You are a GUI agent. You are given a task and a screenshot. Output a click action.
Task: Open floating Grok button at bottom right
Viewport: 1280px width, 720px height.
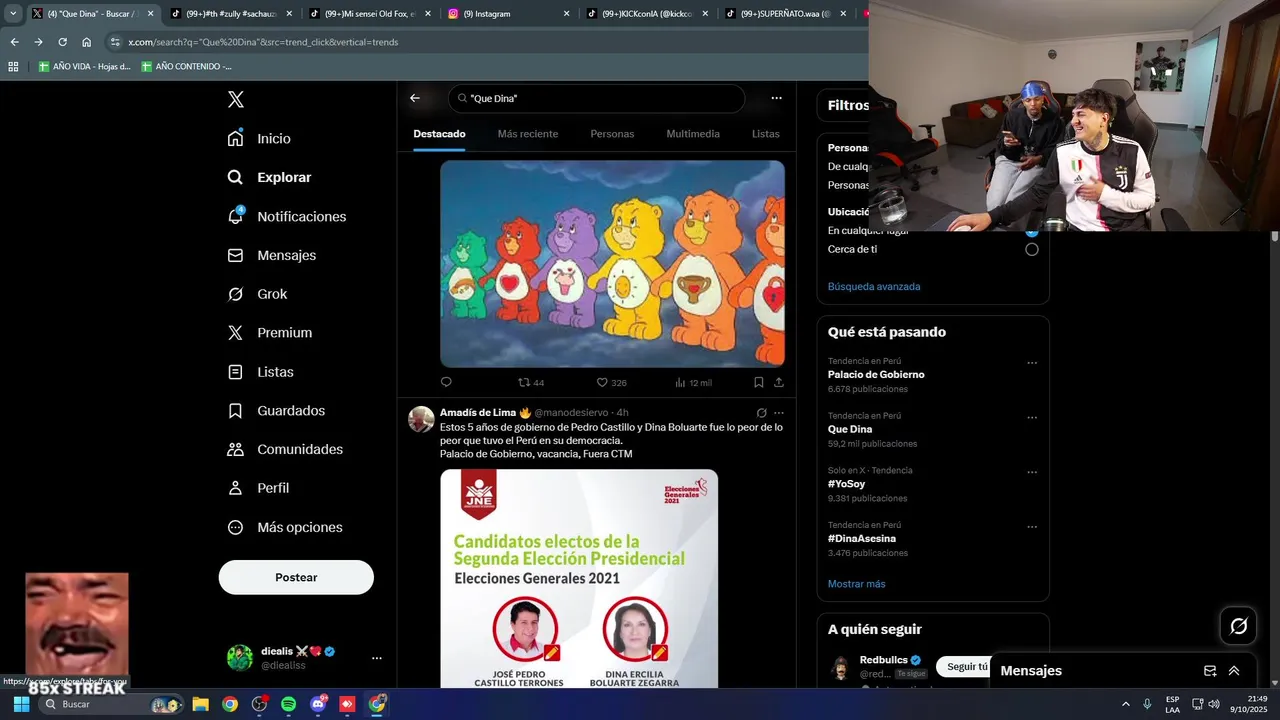click(x=1239, y=626)
